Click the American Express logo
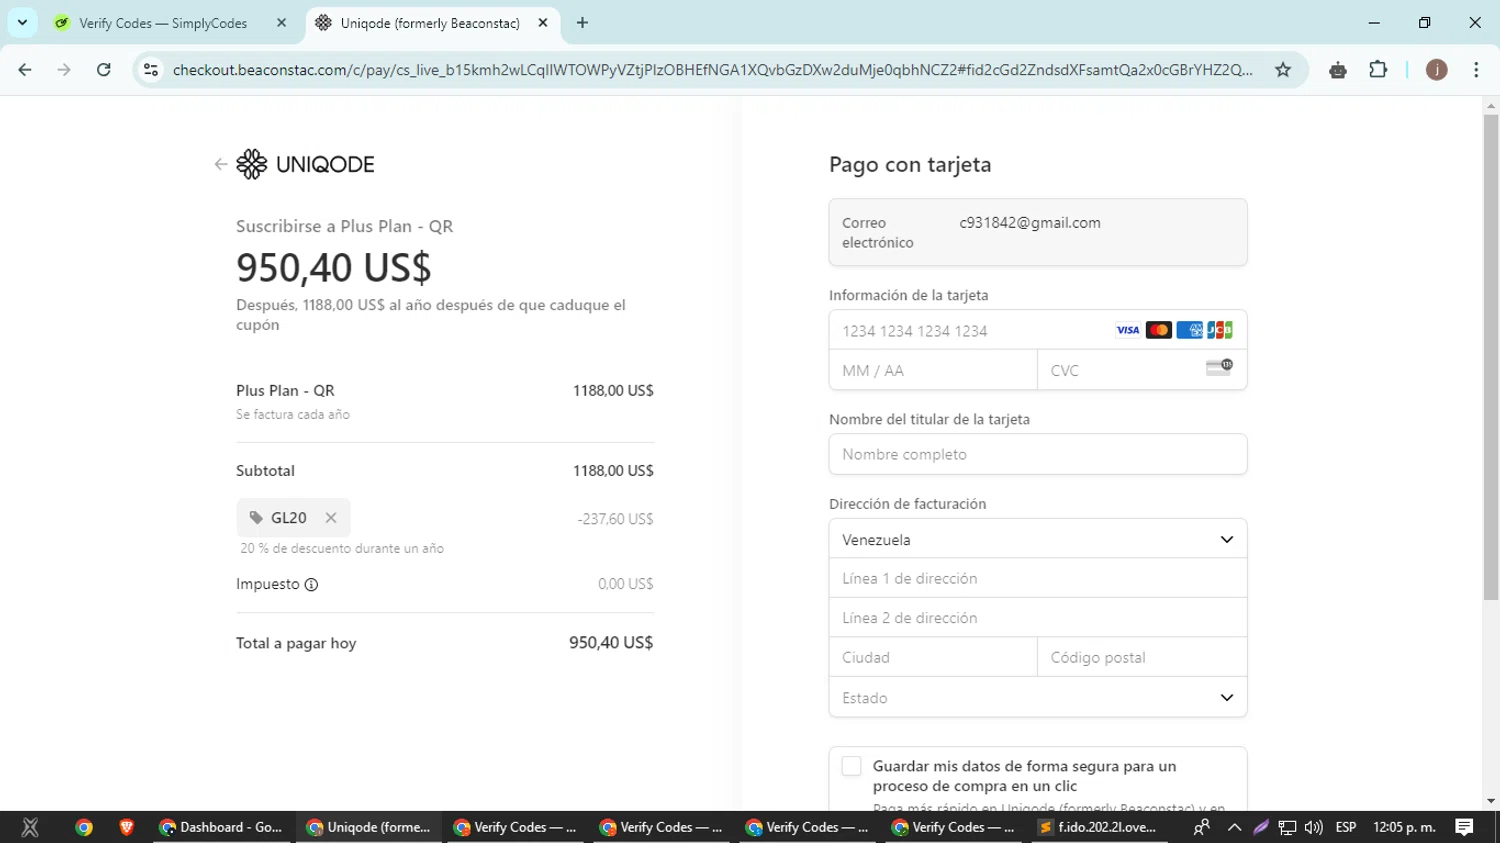1500x843 pixels. tap(1189, 330)
